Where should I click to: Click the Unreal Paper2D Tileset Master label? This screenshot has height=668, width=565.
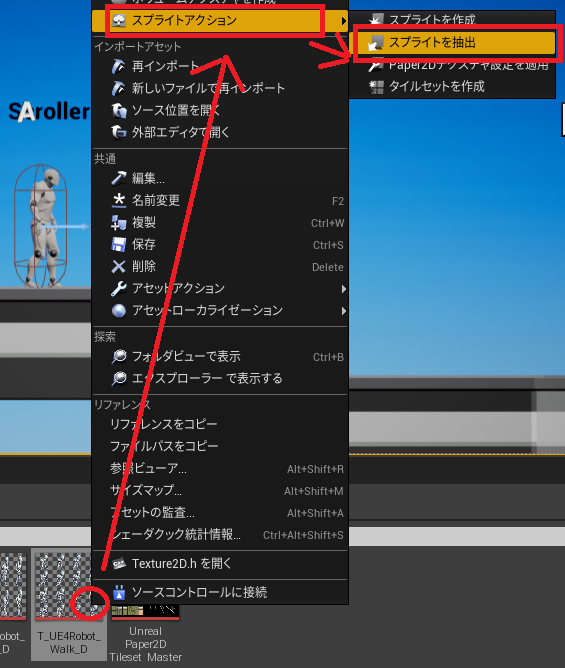pos(145,644)
